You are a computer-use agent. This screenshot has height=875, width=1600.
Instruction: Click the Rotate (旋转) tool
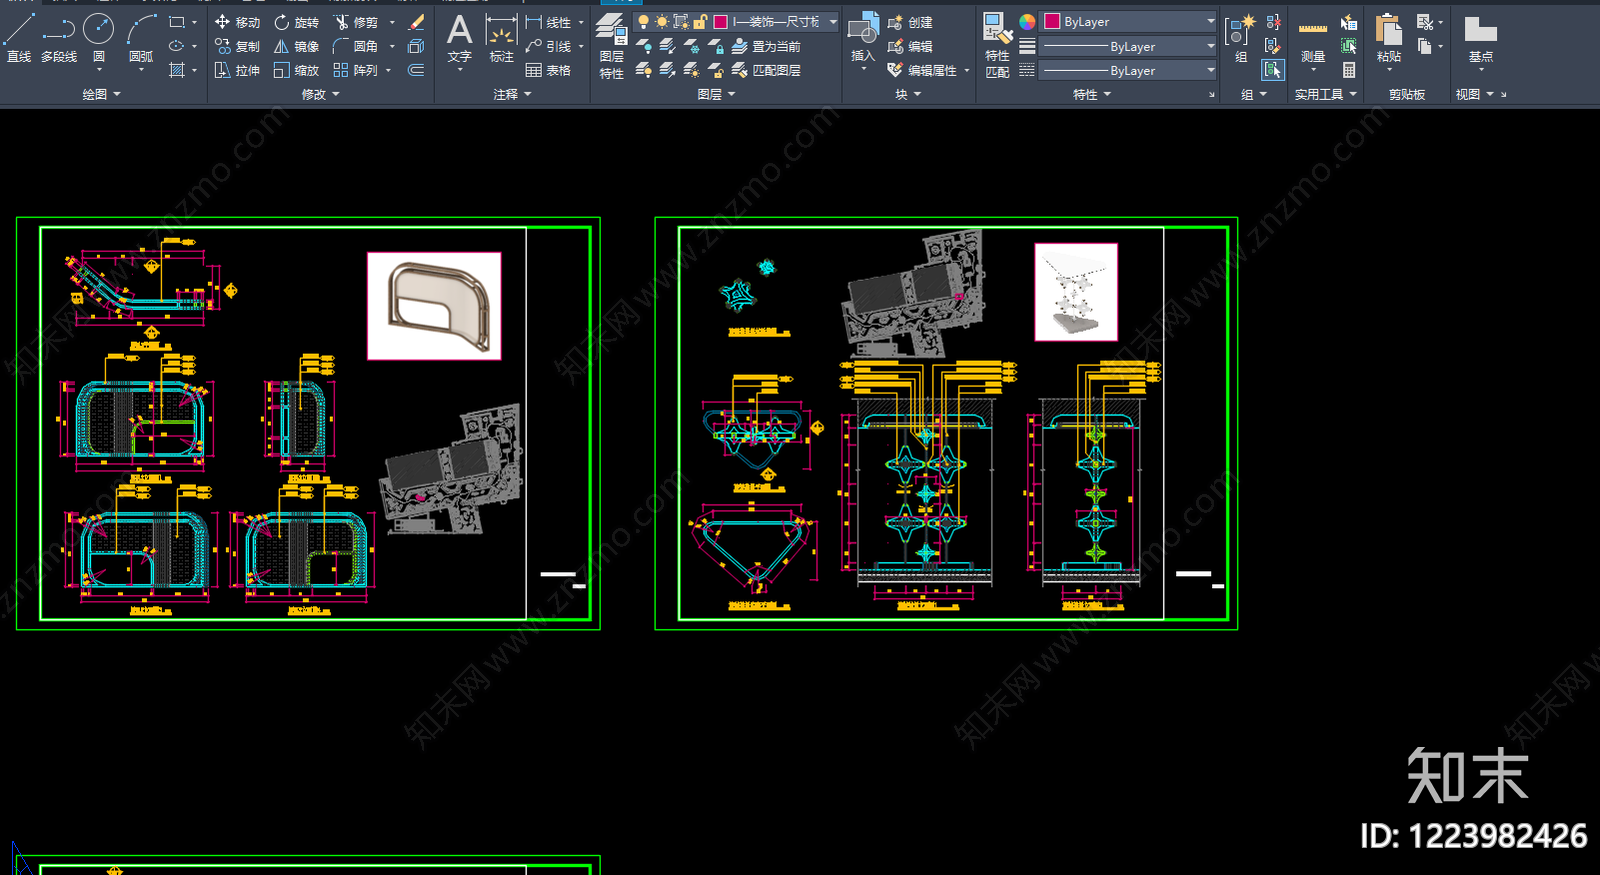(297, 22)
